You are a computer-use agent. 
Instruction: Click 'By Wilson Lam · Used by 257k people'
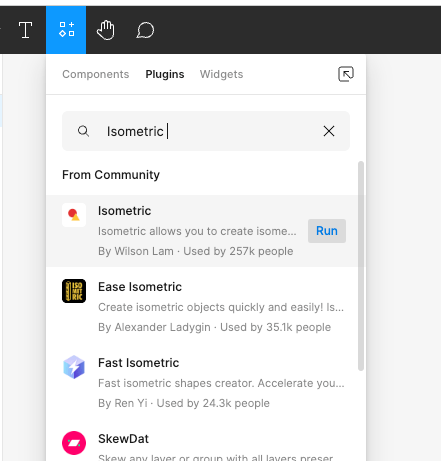(x=196, y=251)
